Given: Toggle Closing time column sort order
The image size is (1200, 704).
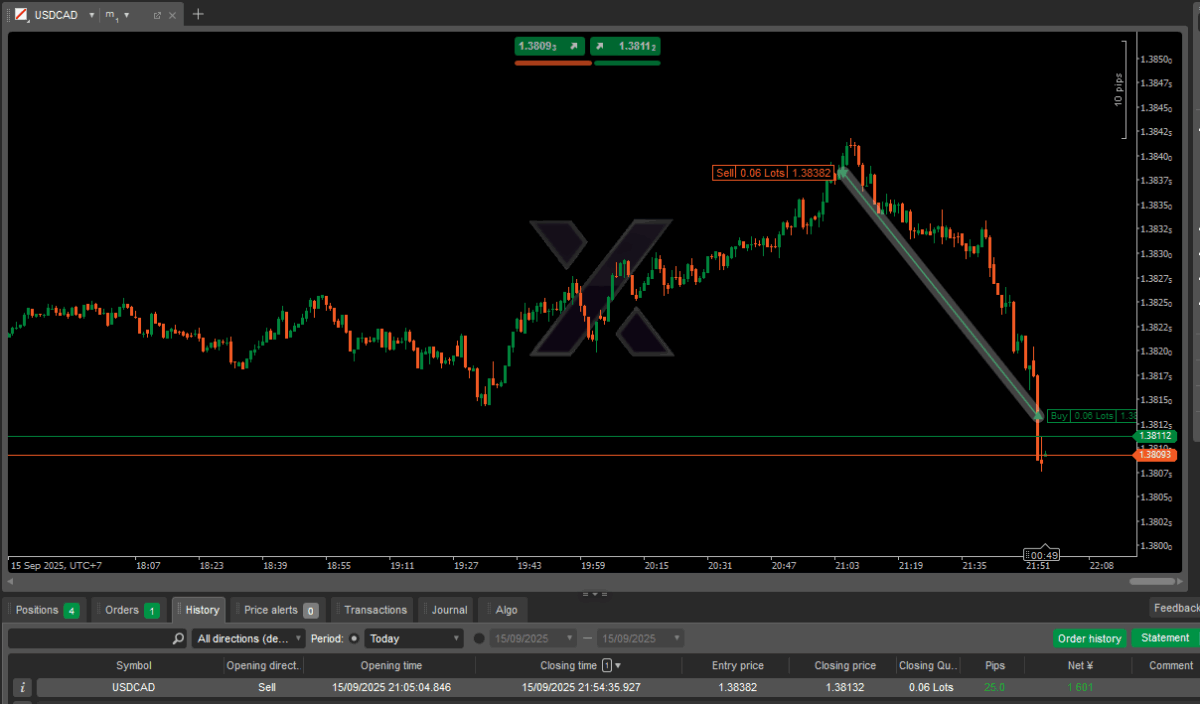Looking at the screenshot, I should [x=618, y=665].
